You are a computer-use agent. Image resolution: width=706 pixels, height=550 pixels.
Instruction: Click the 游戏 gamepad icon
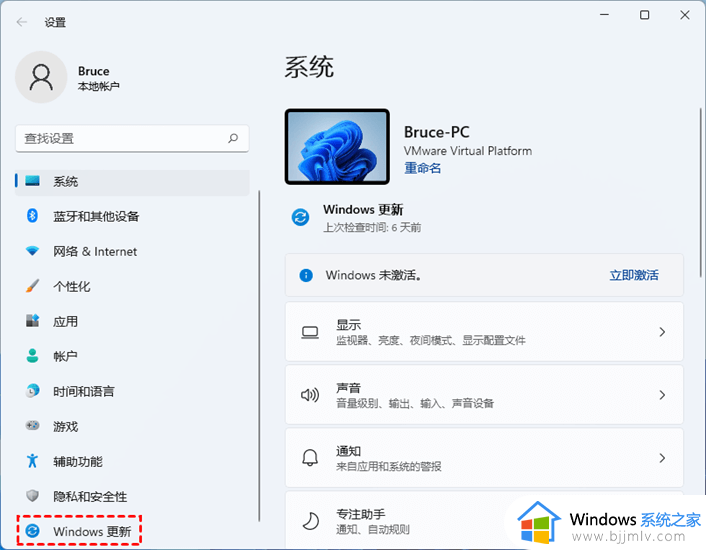point(32,425)
